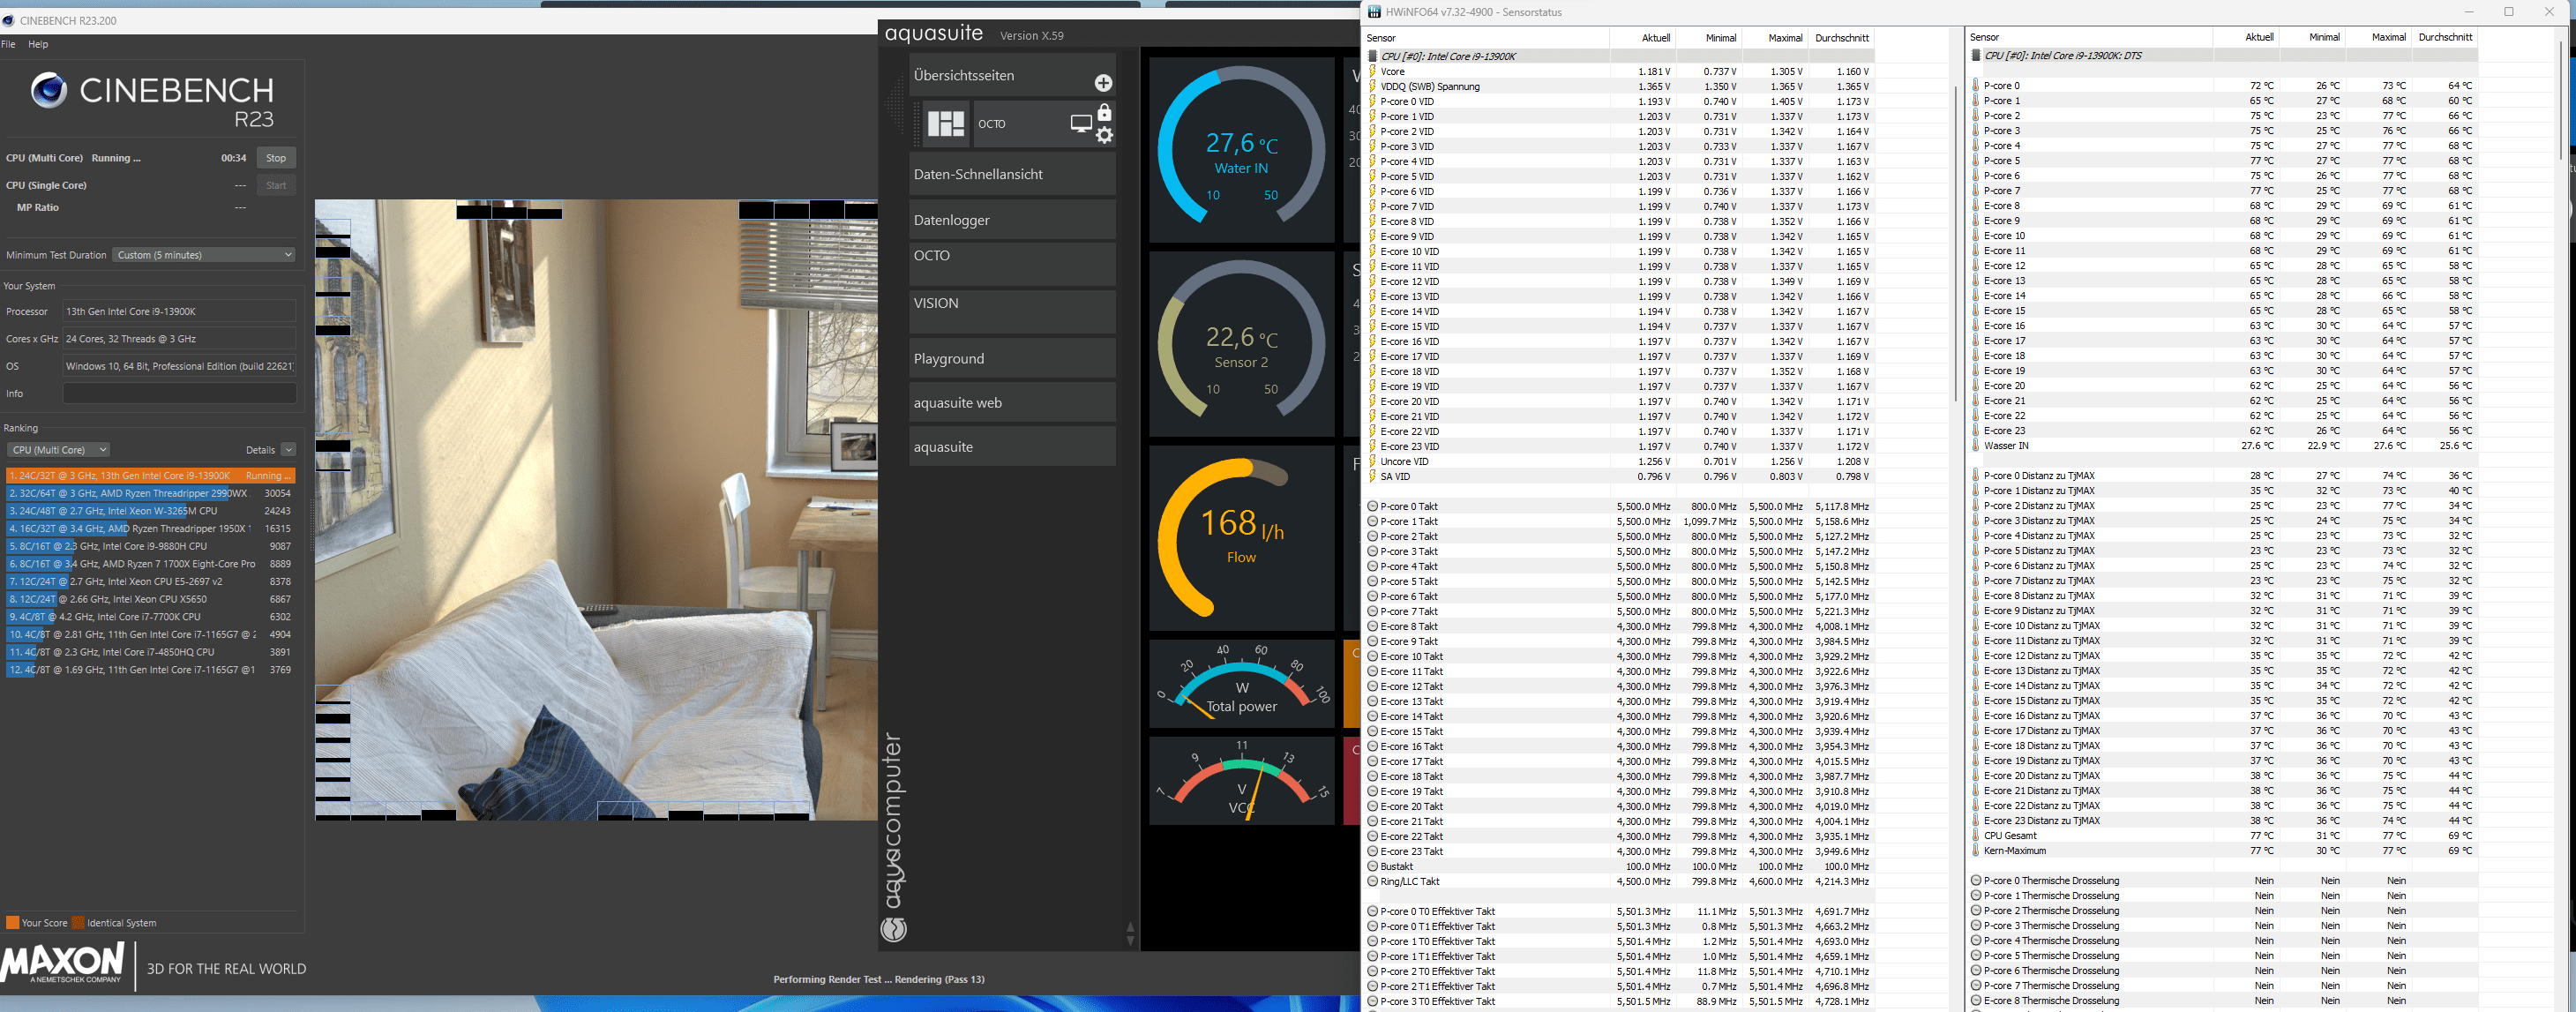Select Core i7-7700K ranking row
The height and width of the screenshot is (1012, 2576).
(150, 617)
